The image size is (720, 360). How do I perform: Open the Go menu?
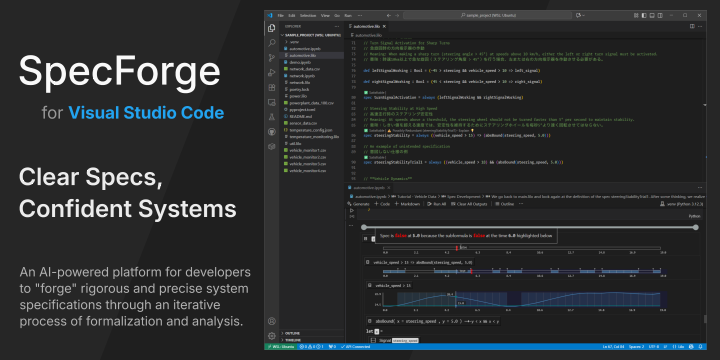tap(337, 15)
